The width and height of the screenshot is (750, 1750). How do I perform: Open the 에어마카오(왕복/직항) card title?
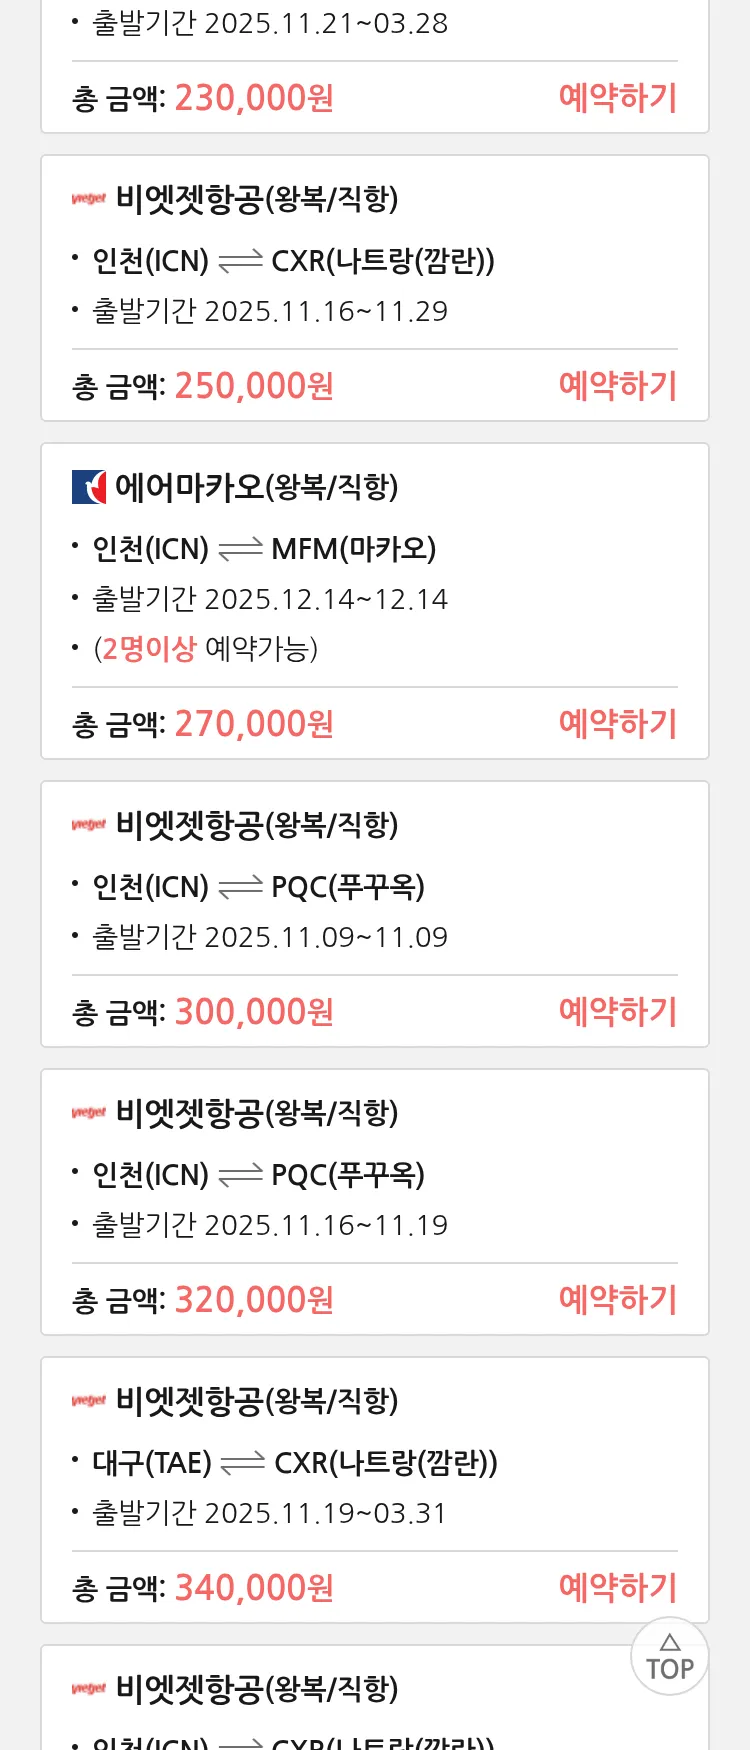(256, 487)
